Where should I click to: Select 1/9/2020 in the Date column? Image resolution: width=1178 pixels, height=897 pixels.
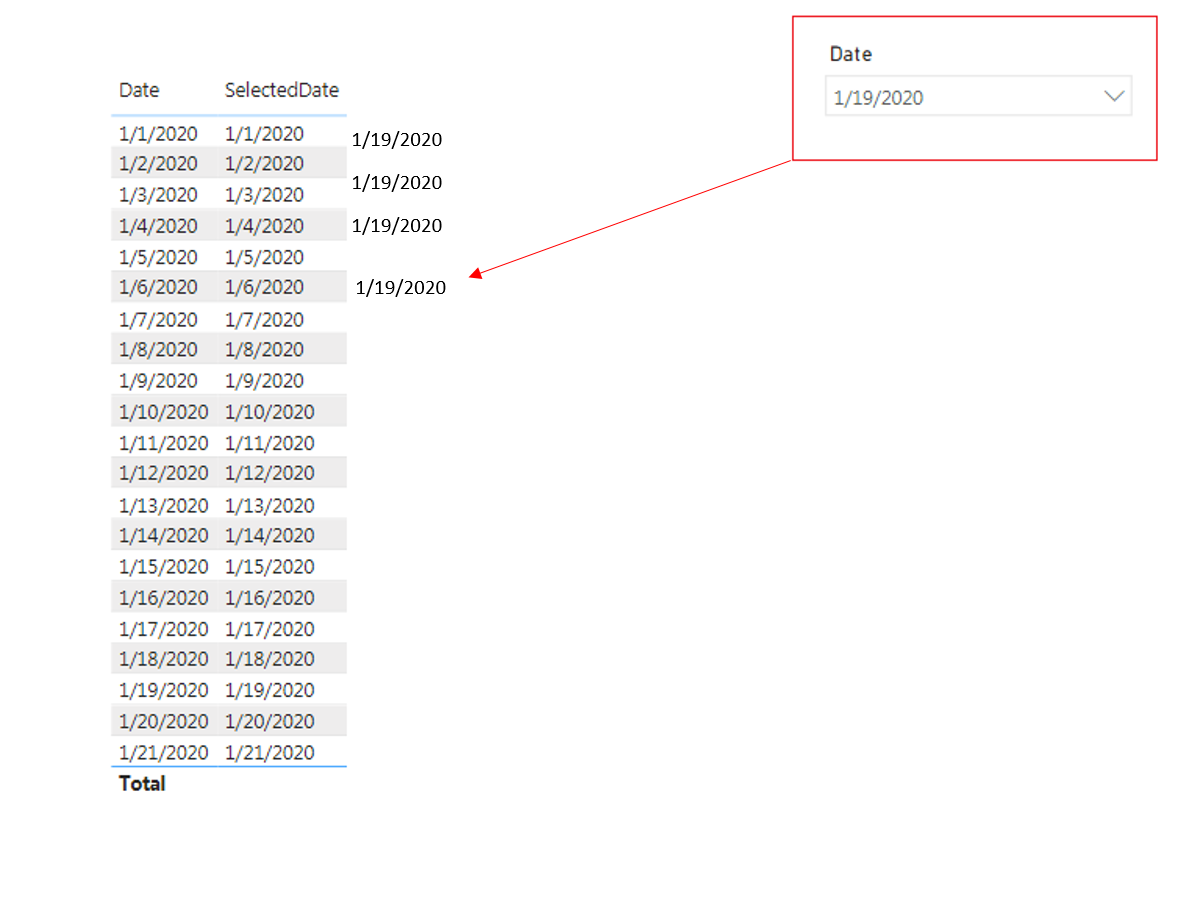pos(158,381)
